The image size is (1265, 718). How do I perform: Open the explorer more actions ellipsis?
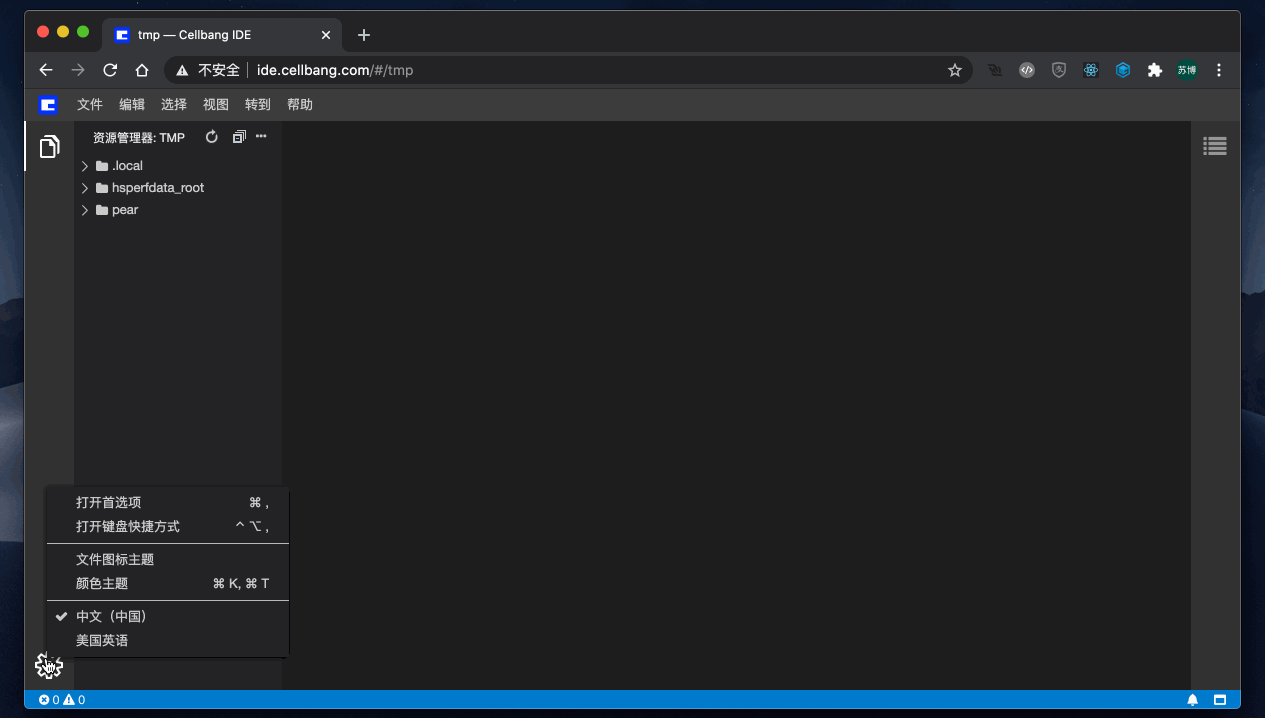261,137
